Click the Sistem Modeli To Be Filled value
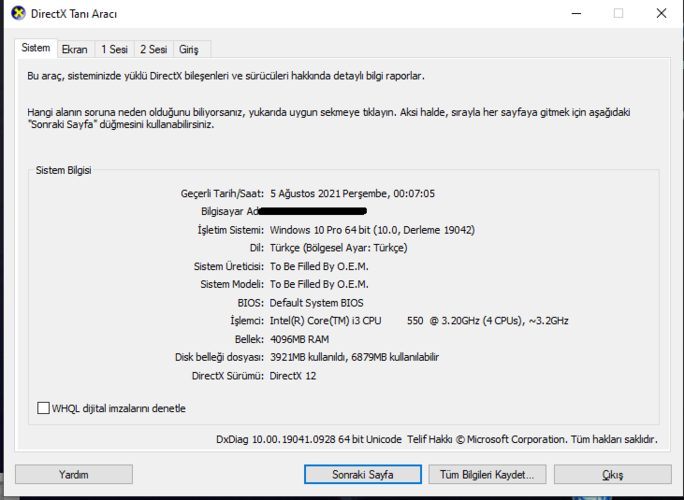This screenshot has width=684, height=500. [319, 284]
